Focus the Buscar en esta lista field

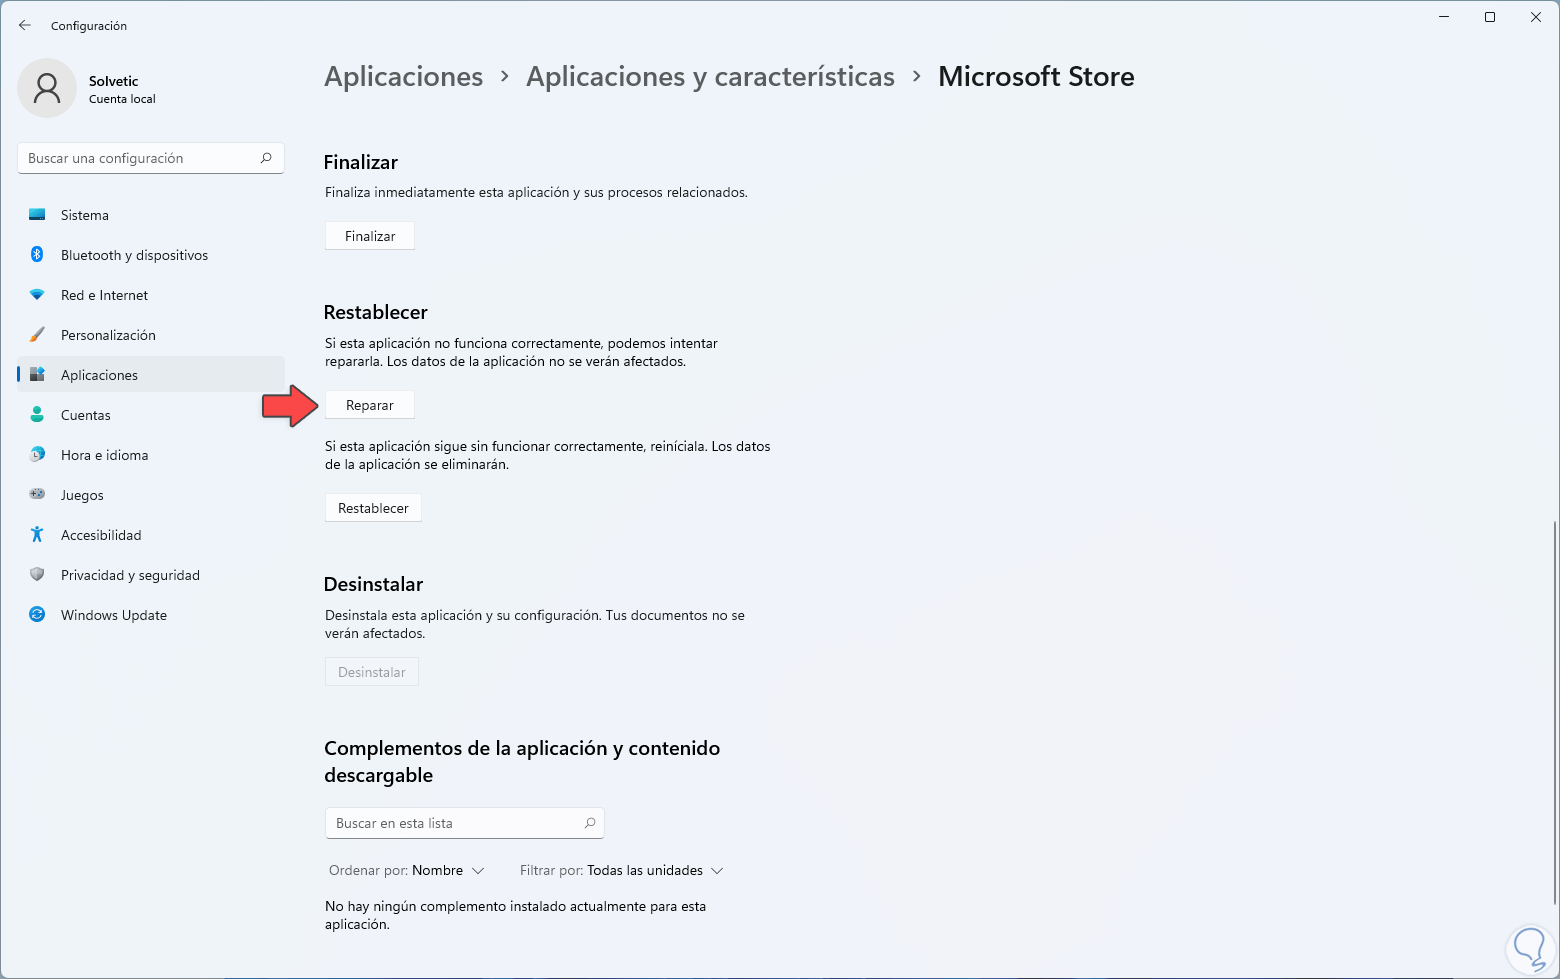465,823
